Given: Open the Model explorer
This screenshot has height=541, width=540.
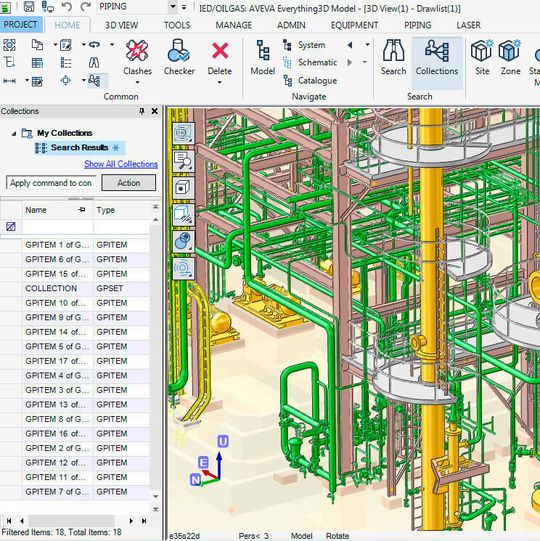Looking at the screenshot, I should 263,58.
